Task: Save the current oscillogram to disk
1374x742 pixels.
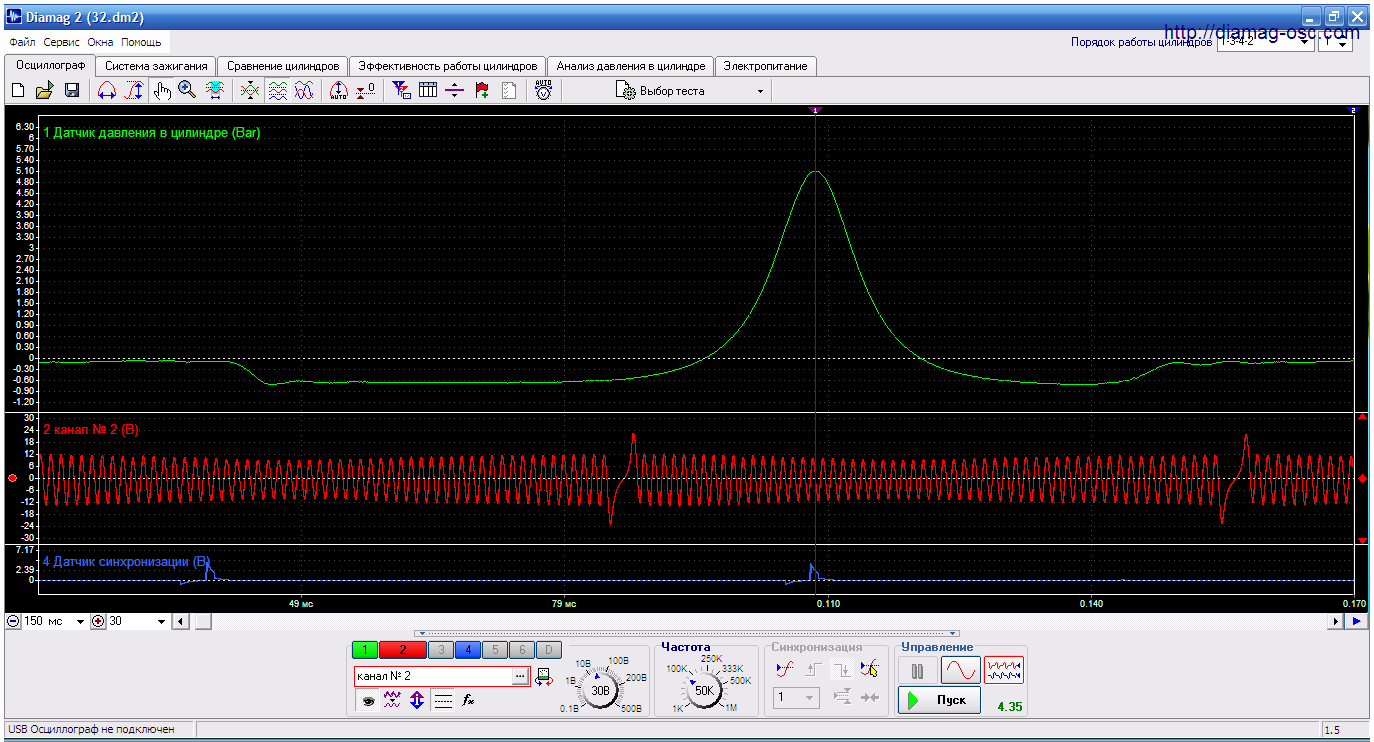Action: coord(72,91)
